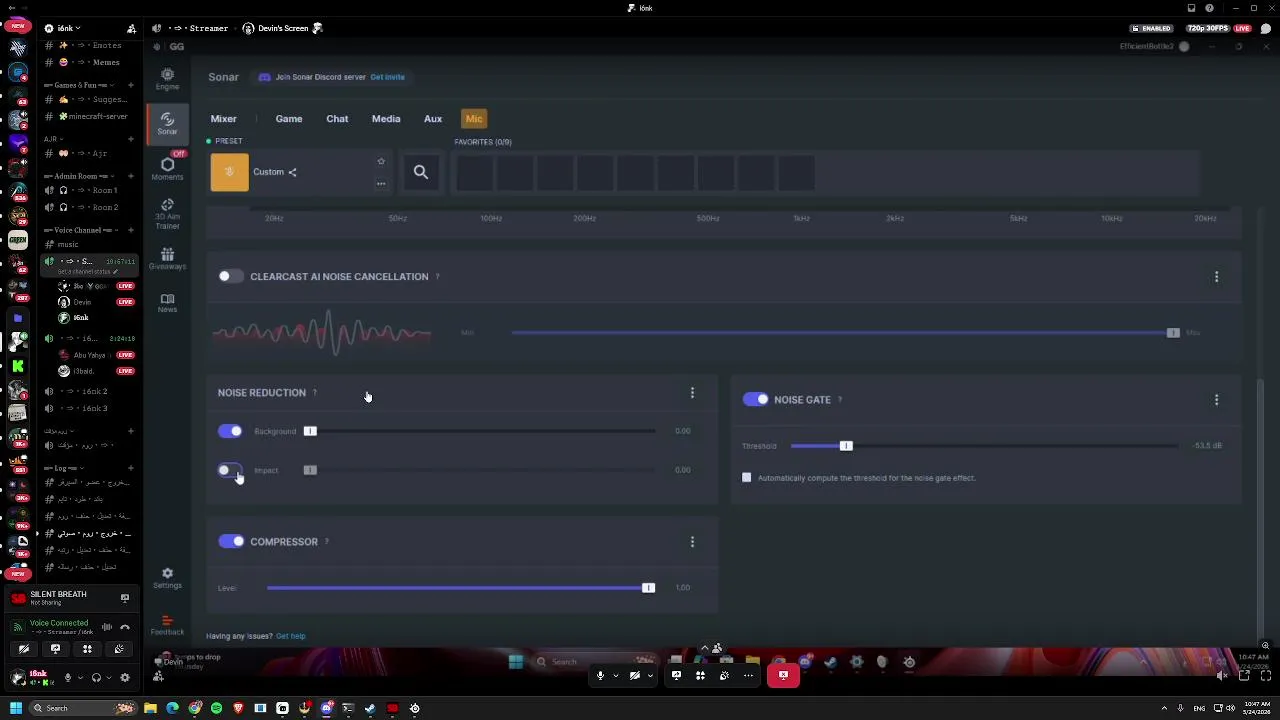Open News in the GG sidebar
This screenshot has height=720, width=1280.
(167, 303)
